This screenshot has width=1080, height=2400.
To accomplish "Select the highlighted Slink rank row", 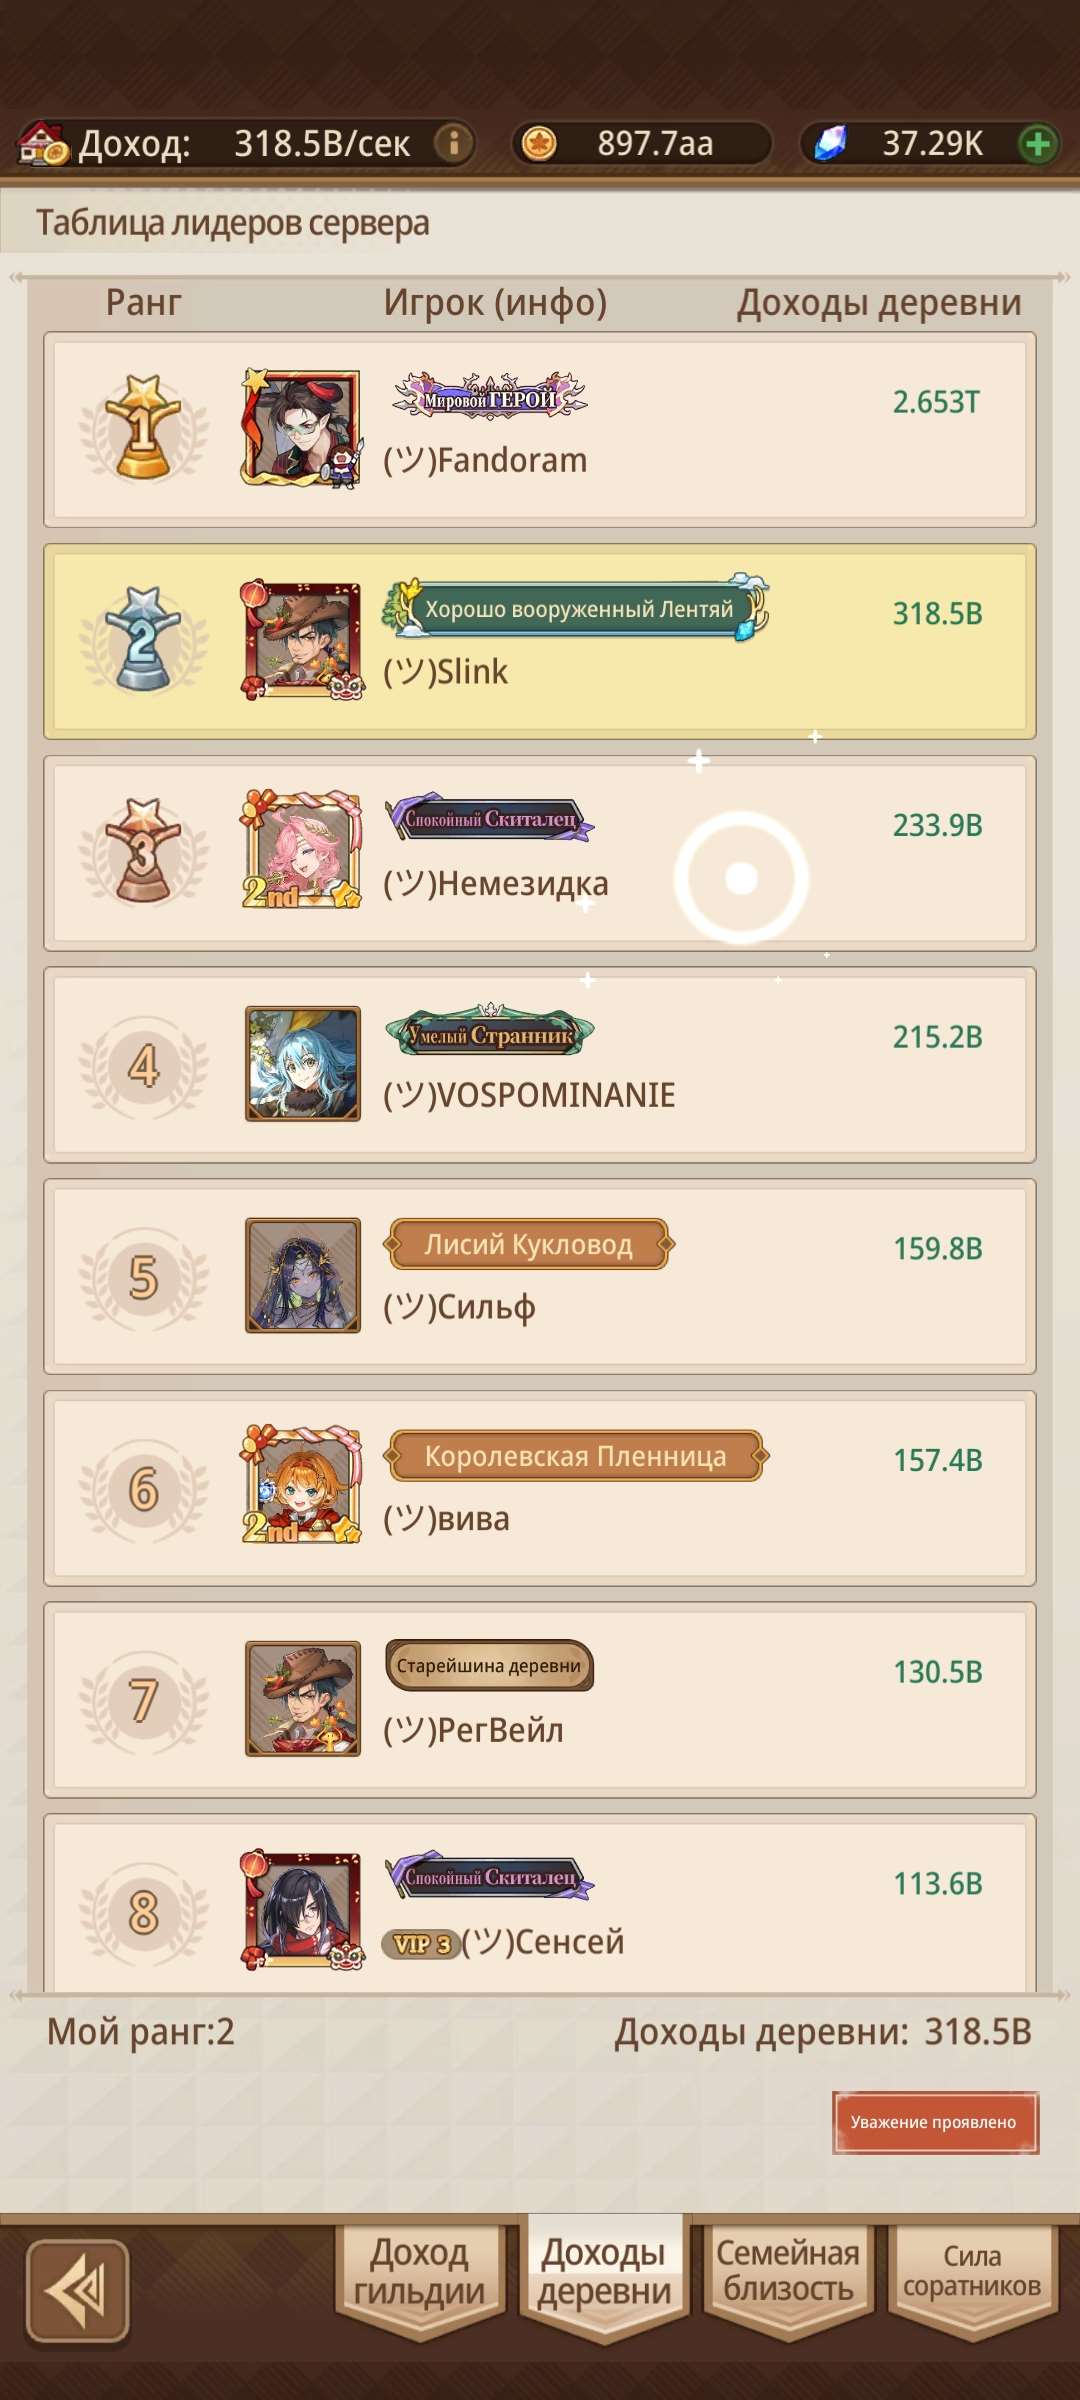I will point(540,642).
